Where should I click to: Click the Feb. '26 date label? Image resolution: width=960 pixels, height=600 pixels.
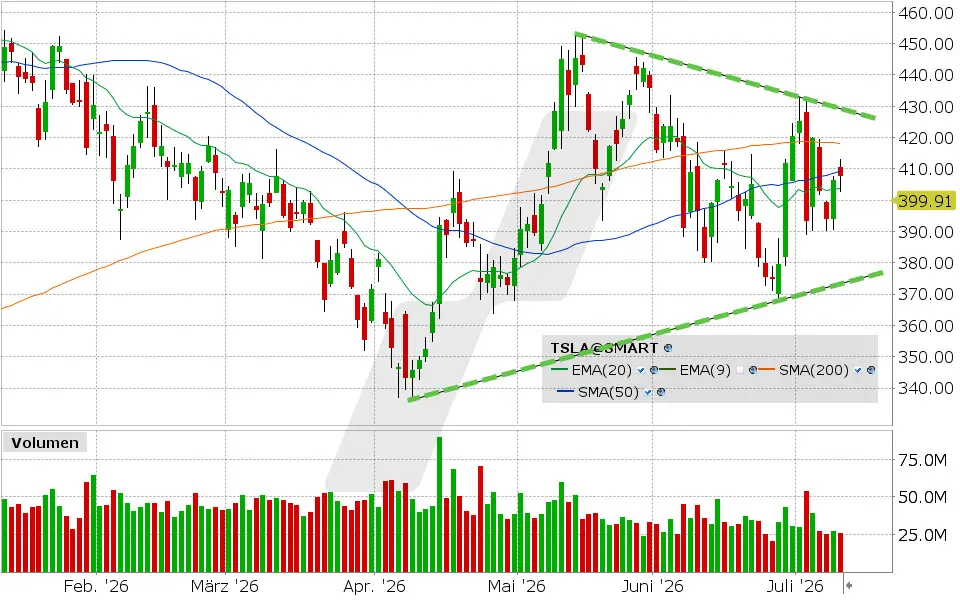pyautogui.click(x=96, y=586)
